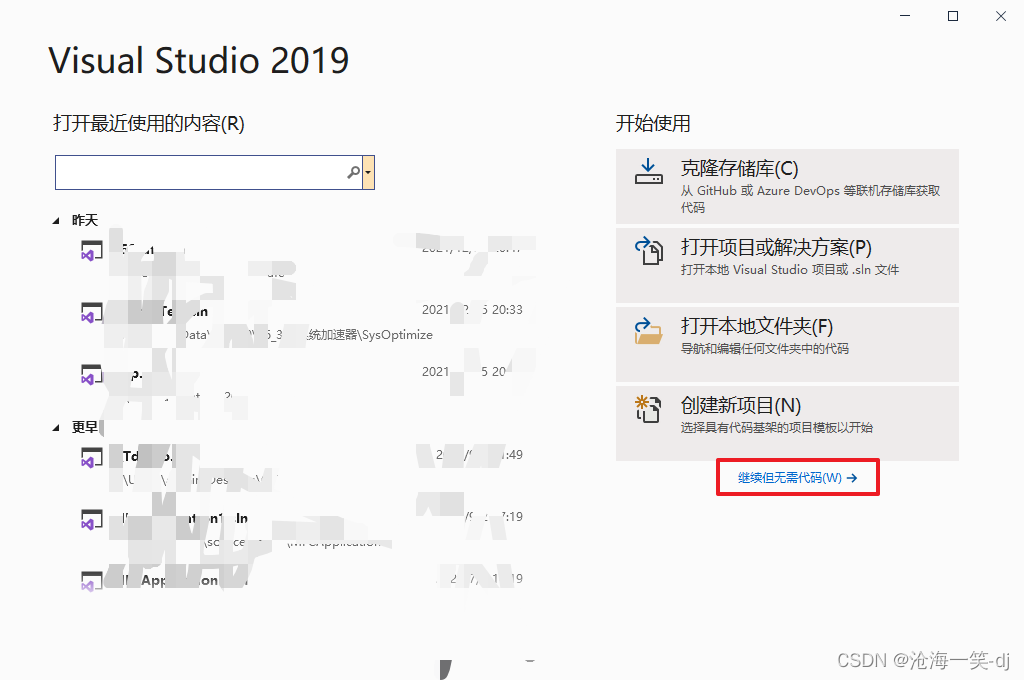Viewport: 1024px width, 680px height.
Task: Open 创建新项目(N) card
Action: (787, 423)
